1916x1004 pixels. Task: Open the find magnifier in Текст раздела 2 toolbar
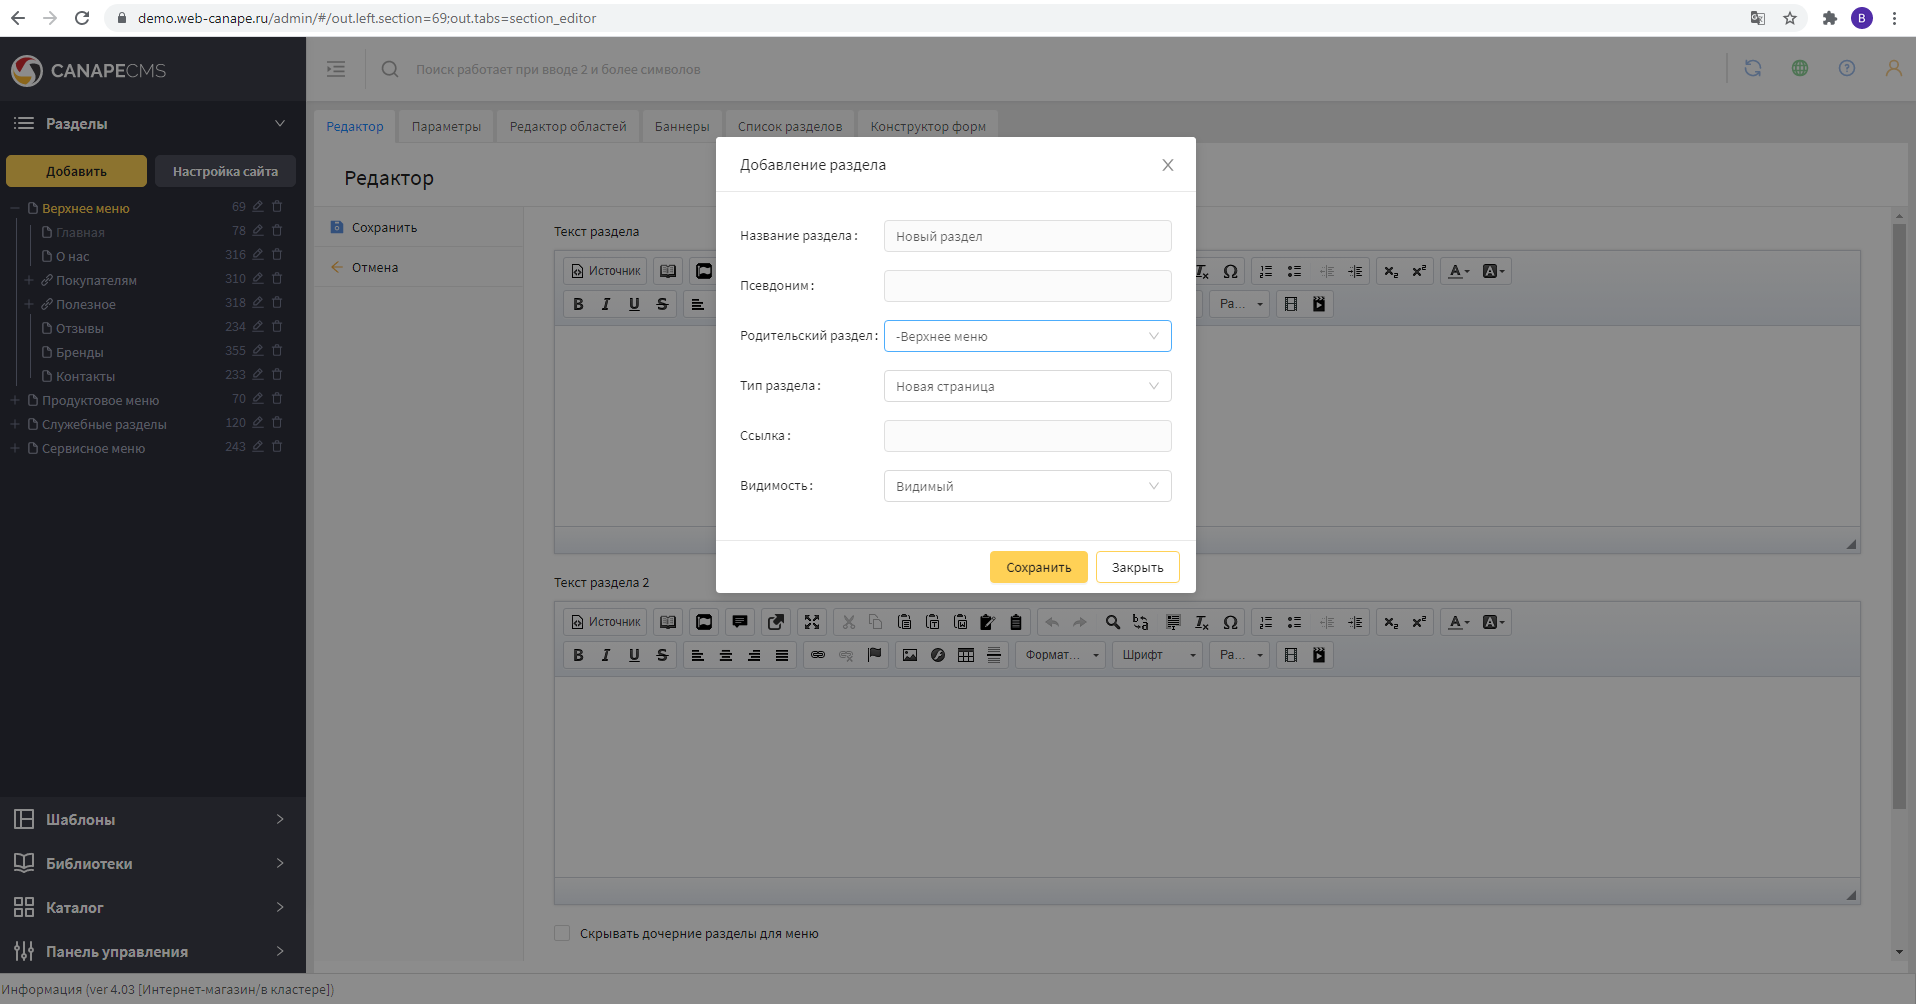pos(1112,622)
